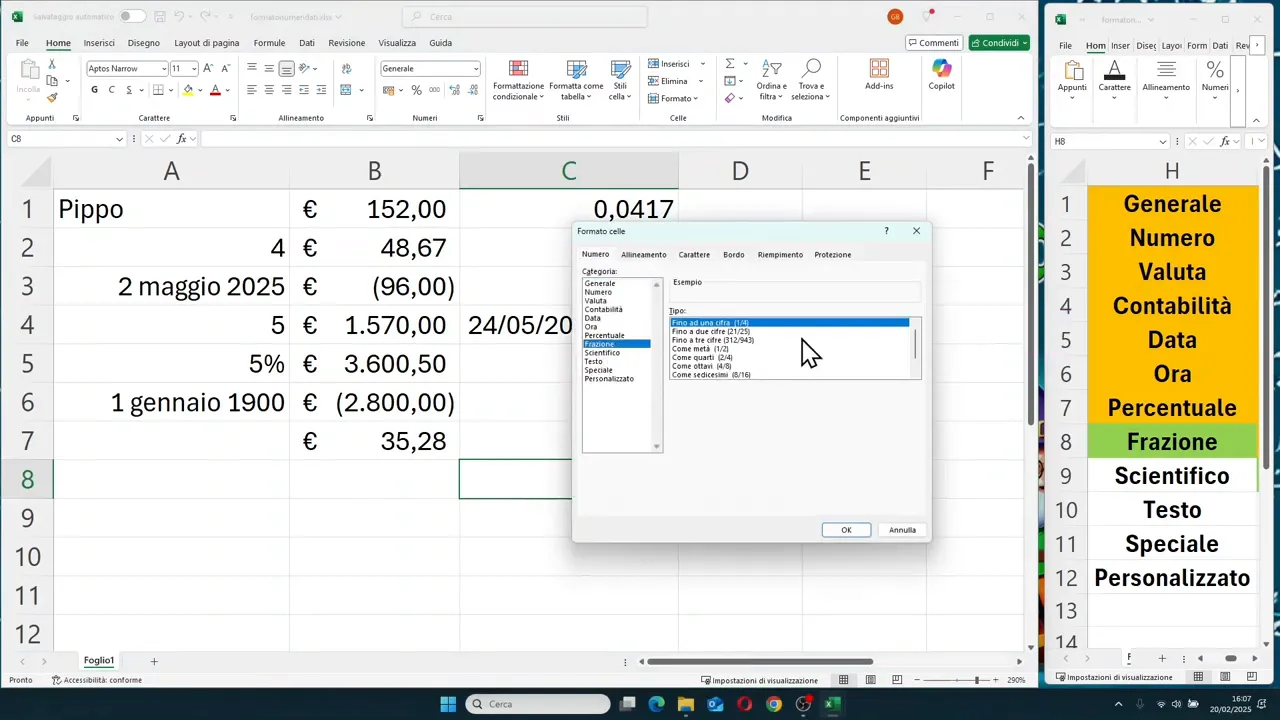Select 'Come quarti (2/4)' in Tipo list
1280x720 pixels.
(x=702, y=357)
